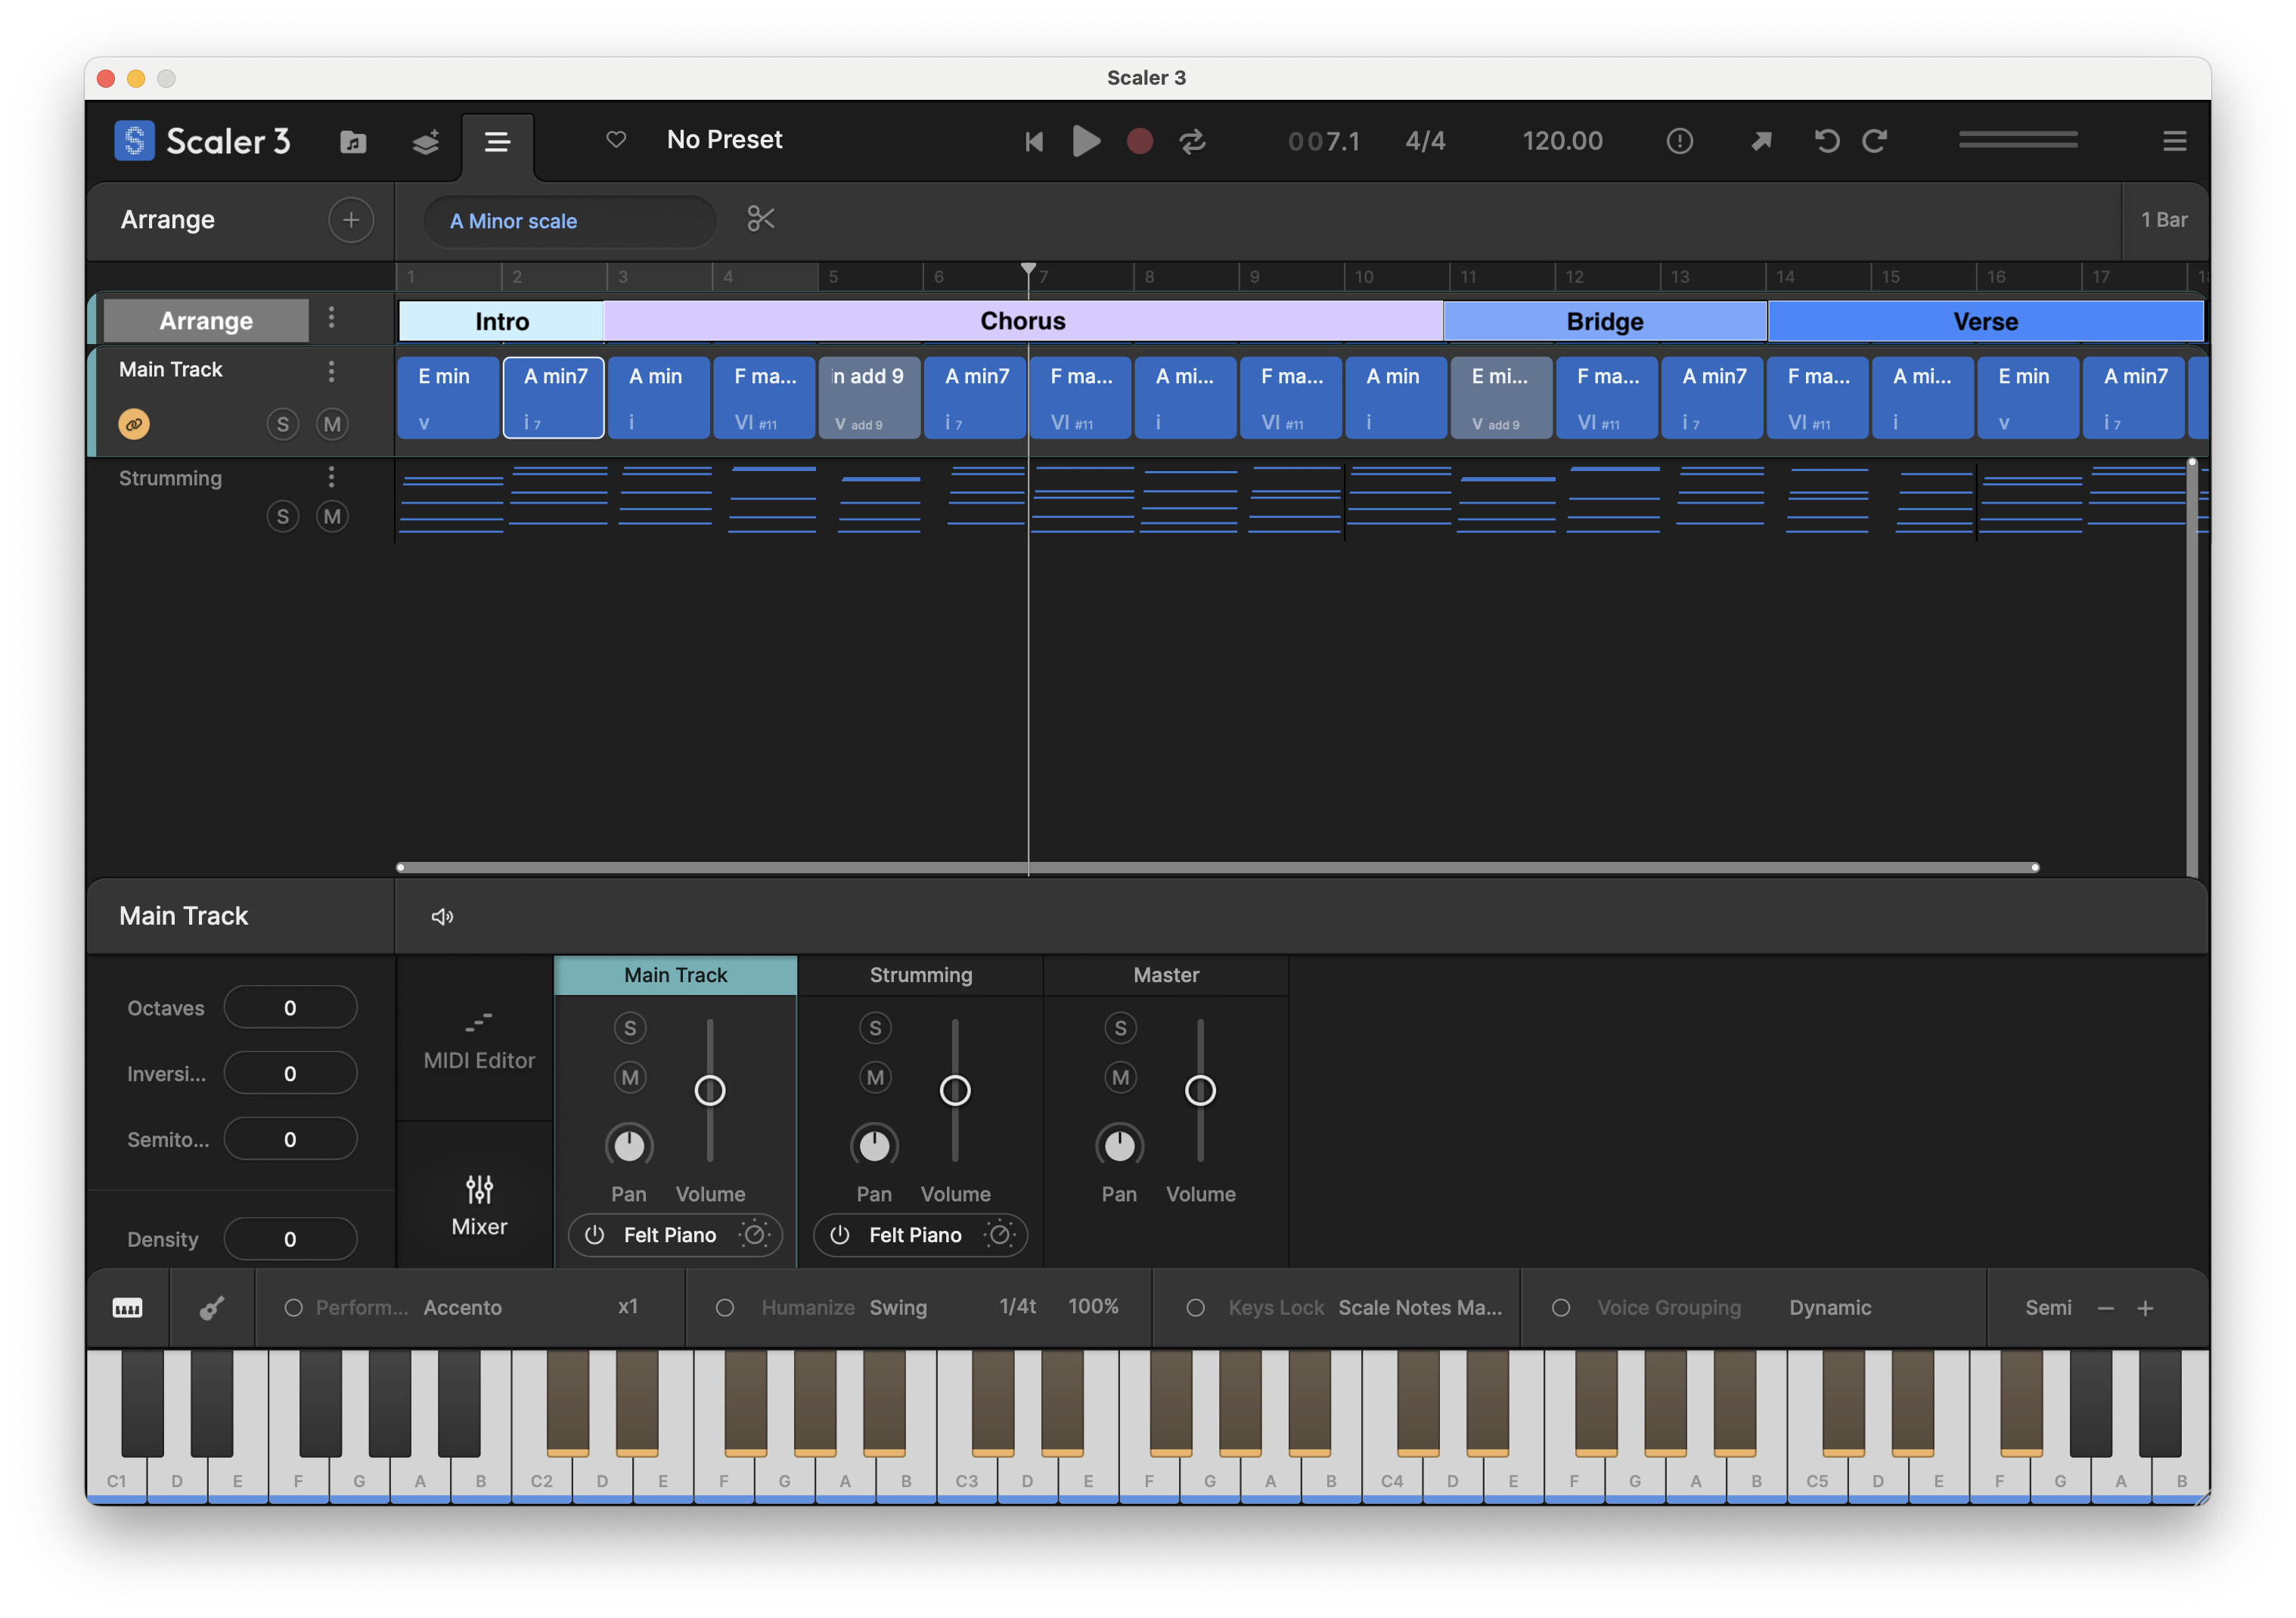The width and height of the screenshot is (2296, 1618).
Task: Redo the last action
Action: click(x=1874, y=141)
